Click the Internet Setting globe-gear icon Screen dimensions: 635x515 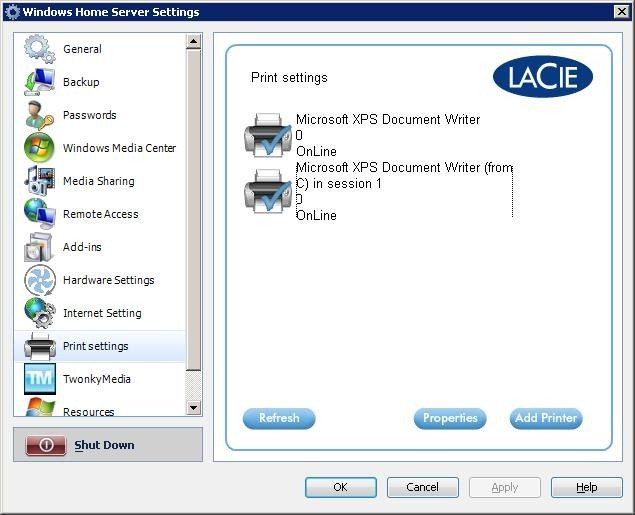click(x=40, y=313)
